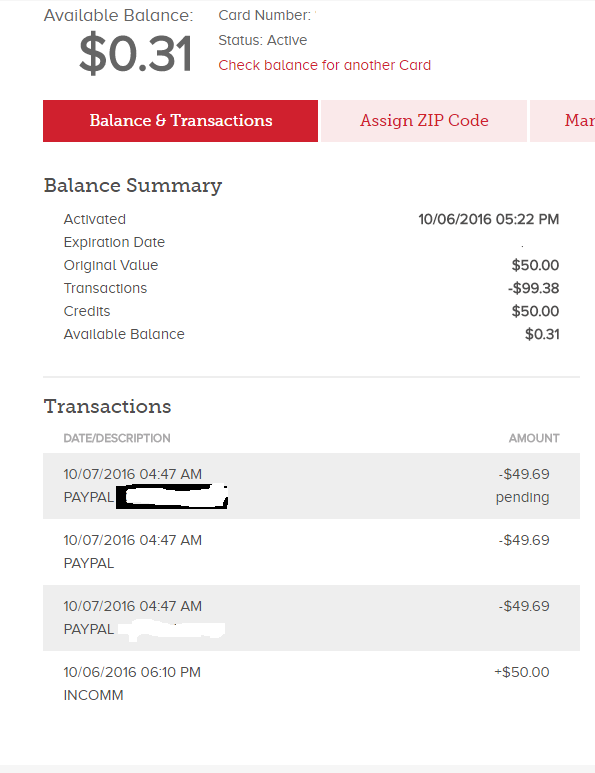Viewport: 595px width, 773px height.
Task: Click the Activated date value
Action: tap(489, 219)
